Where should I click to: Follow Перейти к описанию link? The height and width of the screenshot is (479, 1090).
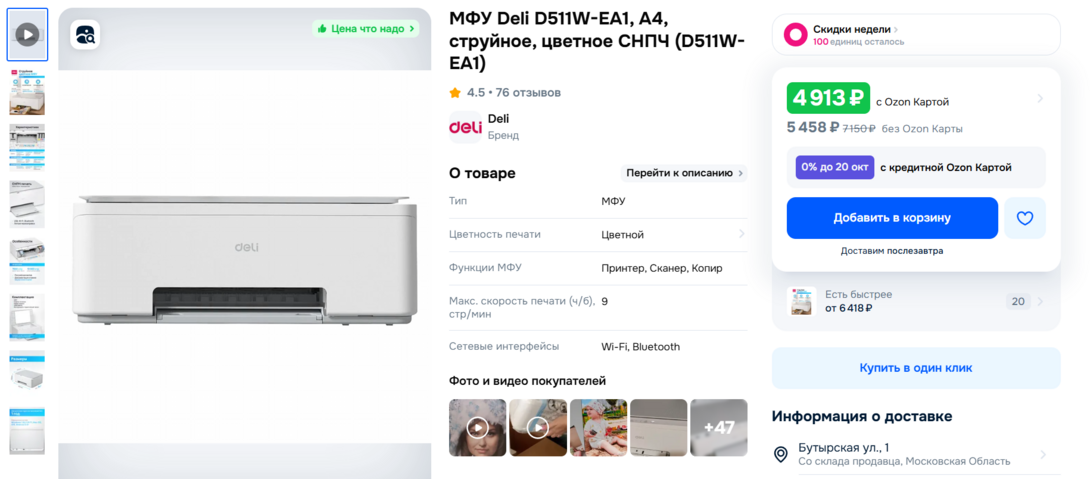684,173
